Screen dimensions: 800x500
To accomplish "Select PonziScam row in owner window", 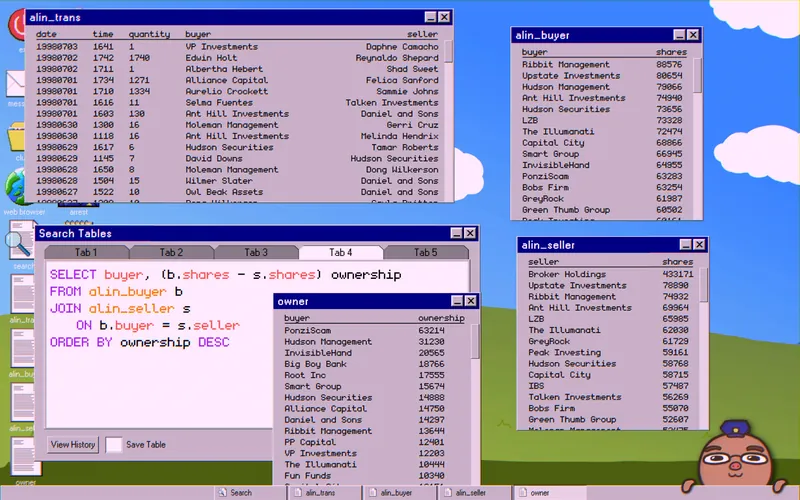I will (376, 330).
